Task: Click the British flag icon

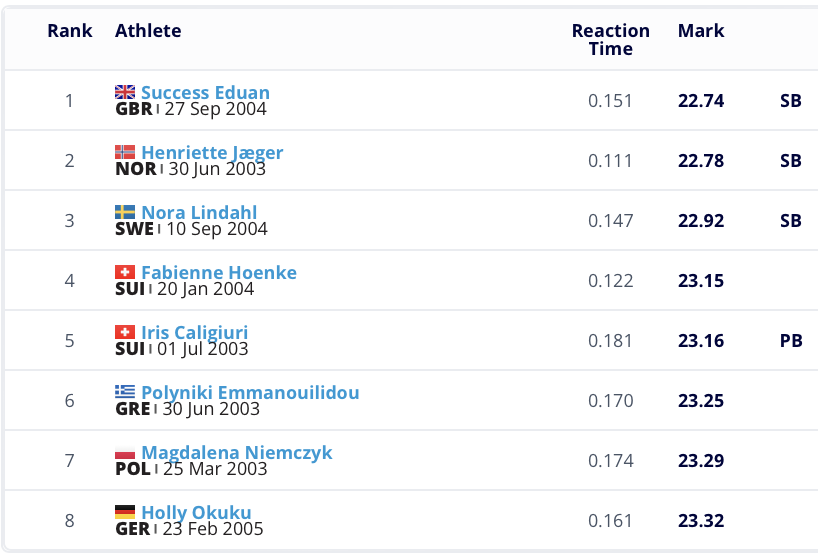Action: coord(125,93)
